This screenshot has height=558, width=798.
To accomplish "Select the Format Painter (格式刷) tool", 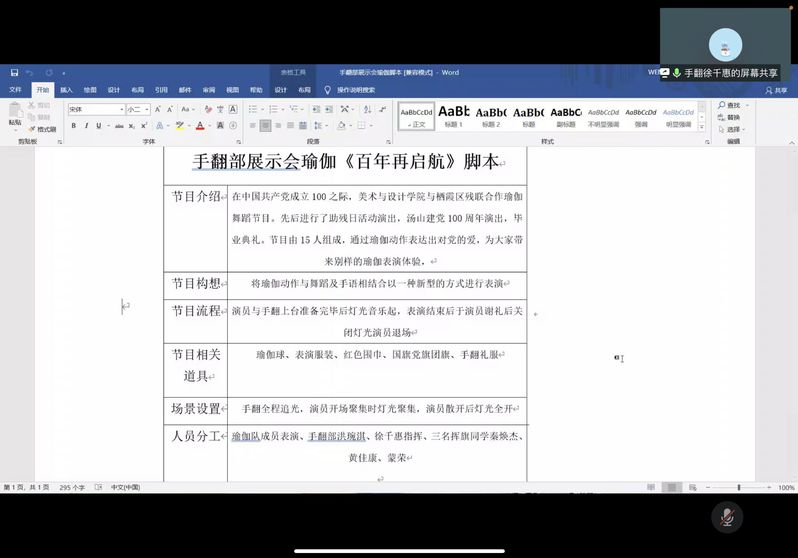I will coord(42,129).
